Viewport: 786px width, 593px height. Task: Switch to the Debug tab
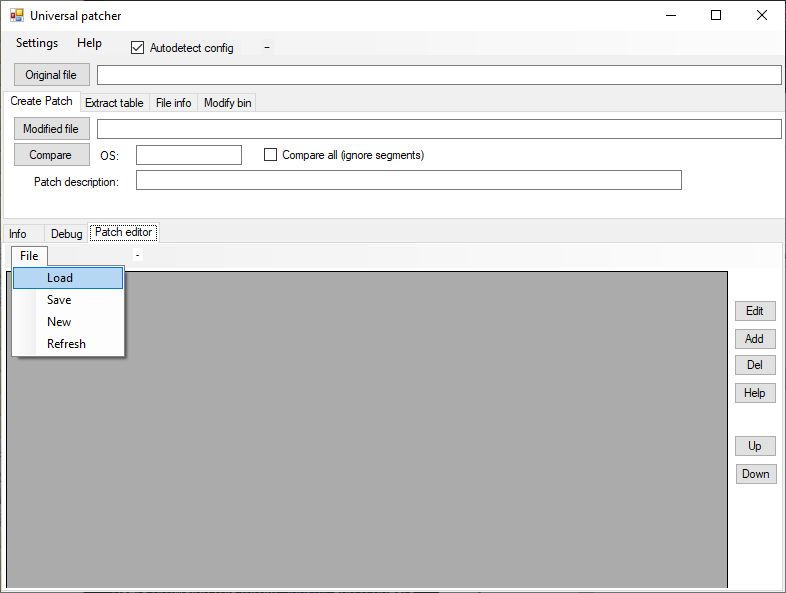point(66,234)
